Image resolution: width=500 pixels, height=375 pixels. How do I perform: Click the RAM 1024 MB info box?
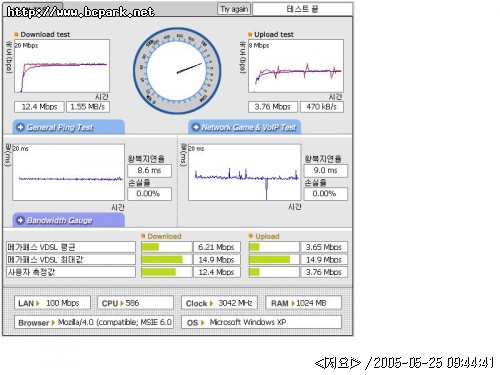click(x=303, y=303)
